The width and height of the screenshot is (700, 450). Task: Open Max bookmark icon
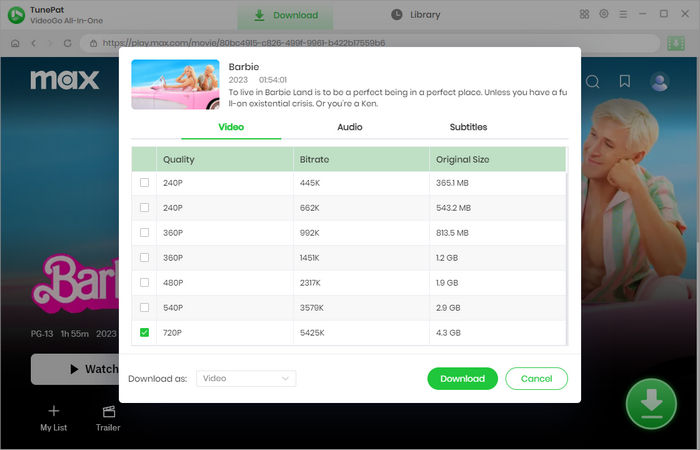[625, 81]
